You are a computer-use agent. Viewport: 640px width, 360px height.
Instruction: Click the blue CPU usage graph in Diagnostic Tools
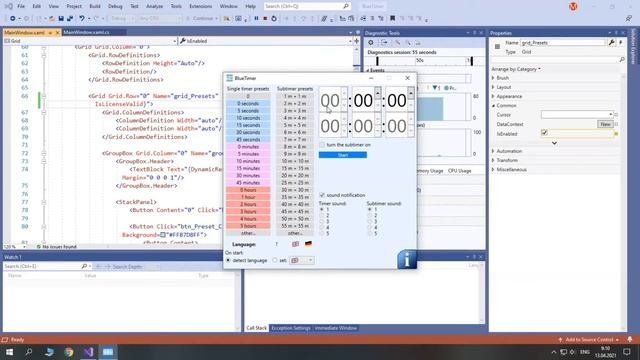(430, 109)
